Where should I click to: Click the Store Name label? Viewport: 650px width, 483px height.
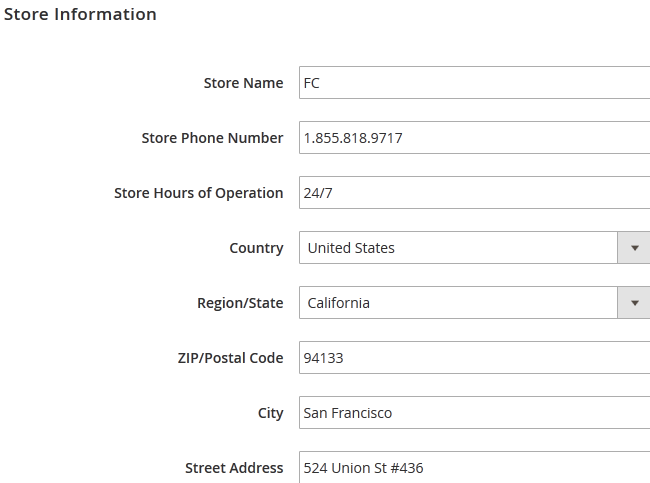click(243, 83)
